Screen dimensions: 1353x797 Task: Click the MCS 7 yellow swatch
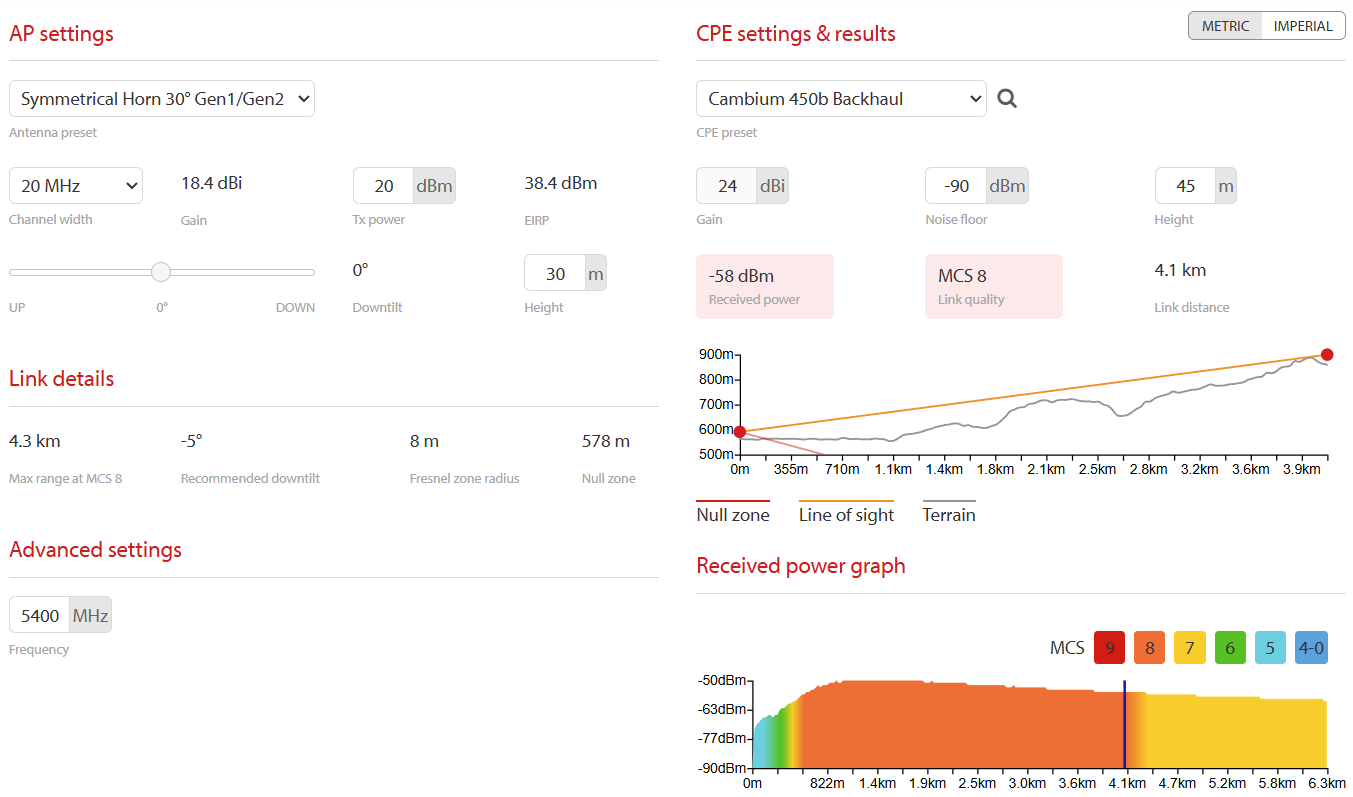pos(1190,647)
